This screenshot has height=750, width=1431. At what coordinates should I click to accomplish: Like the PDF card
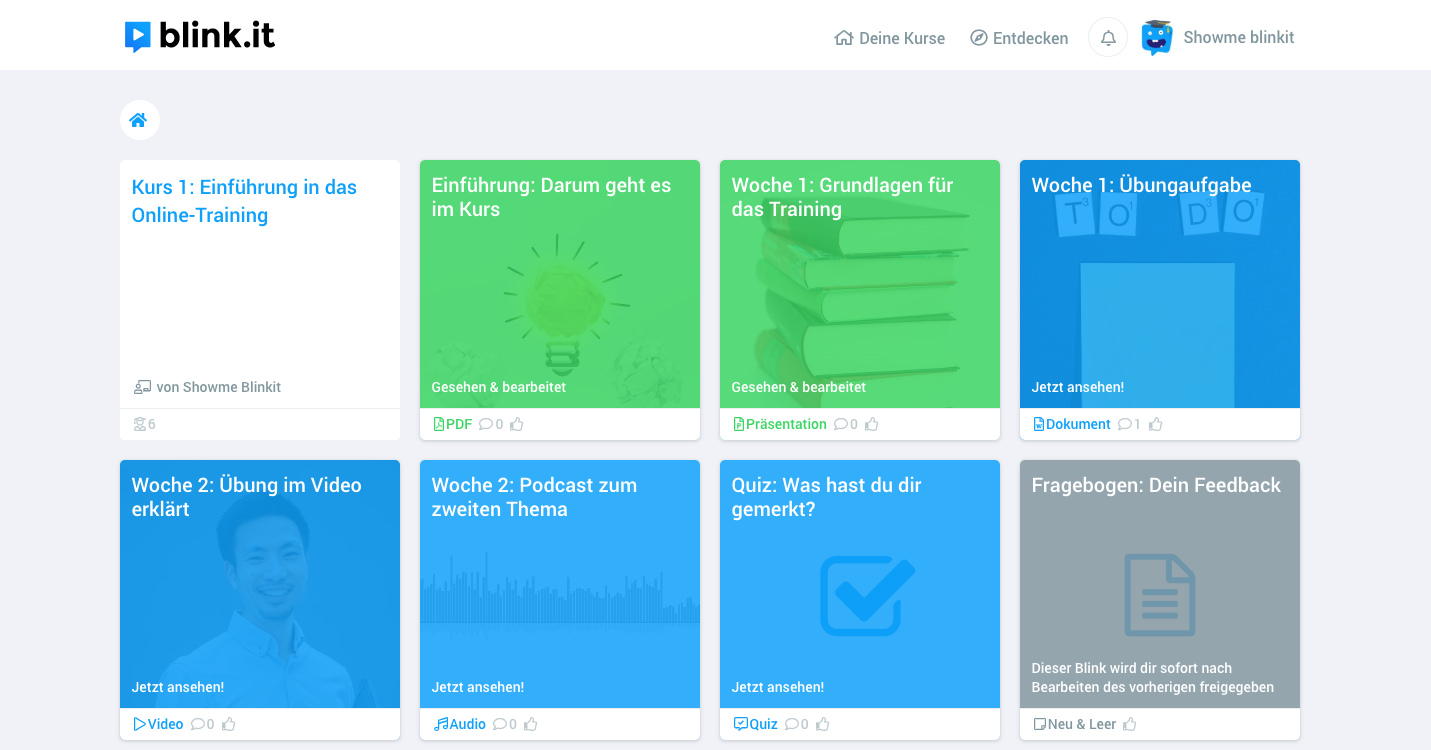coord(517,424)
